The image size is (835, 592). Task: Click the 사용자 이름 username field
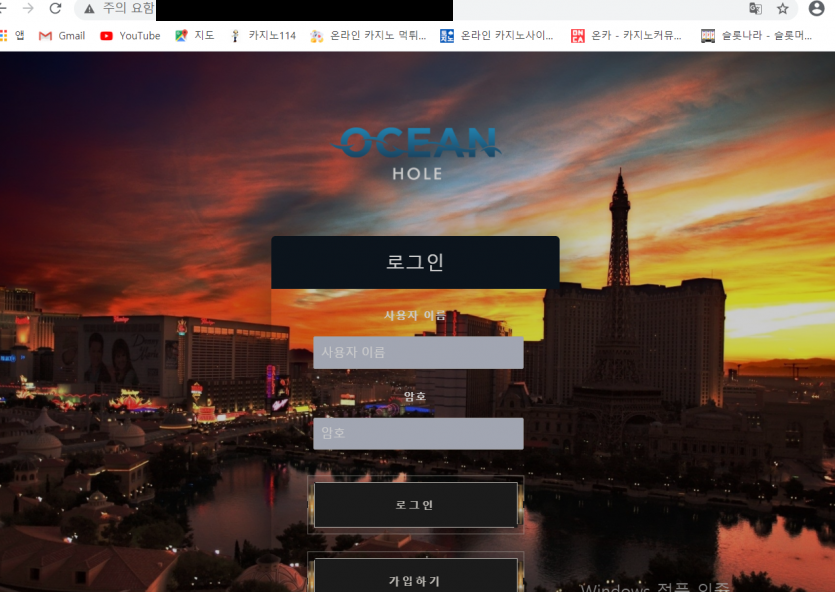click(418, 352)
